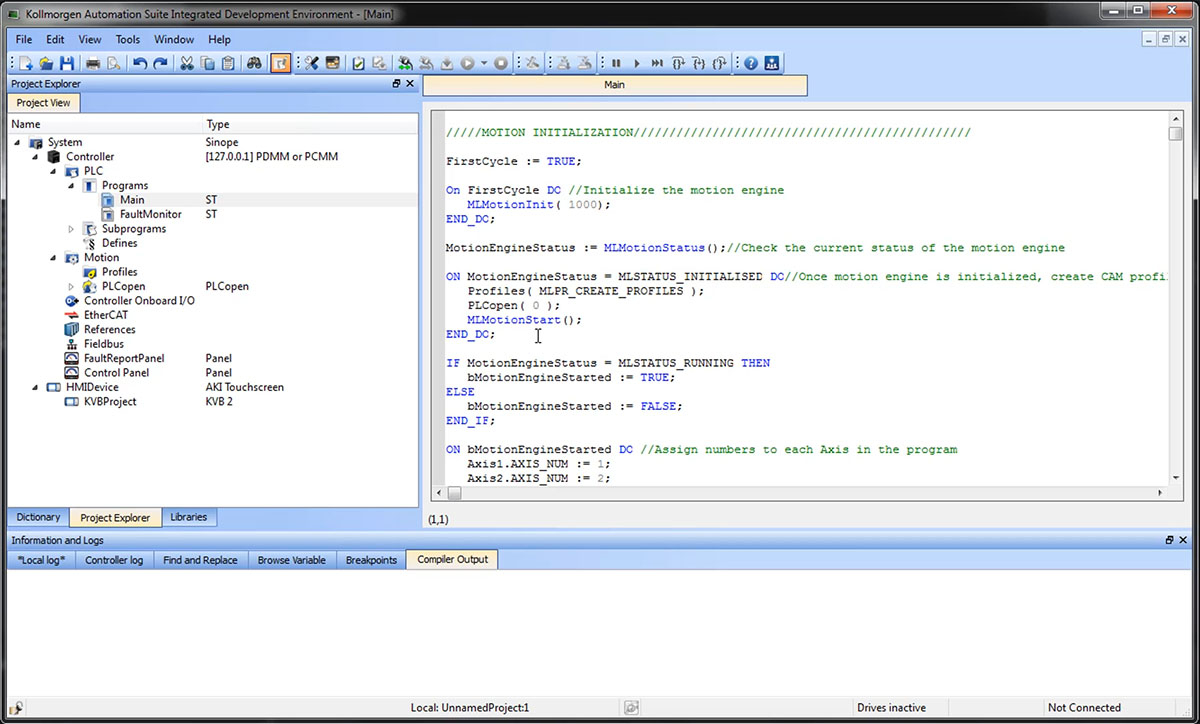The image size is (1200, 724).
Task: Click the skip-forward debug cycle icon
Action: (x=657, y=63)
